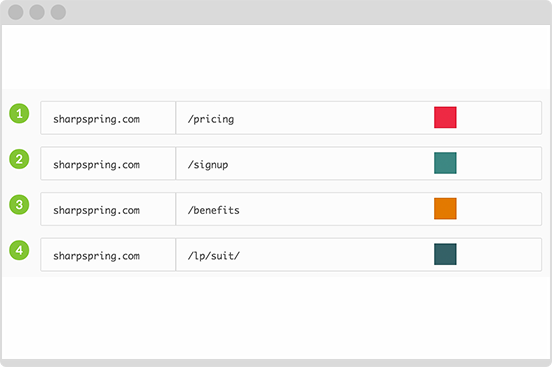Click the /pricing path field

tap(359, 118)
